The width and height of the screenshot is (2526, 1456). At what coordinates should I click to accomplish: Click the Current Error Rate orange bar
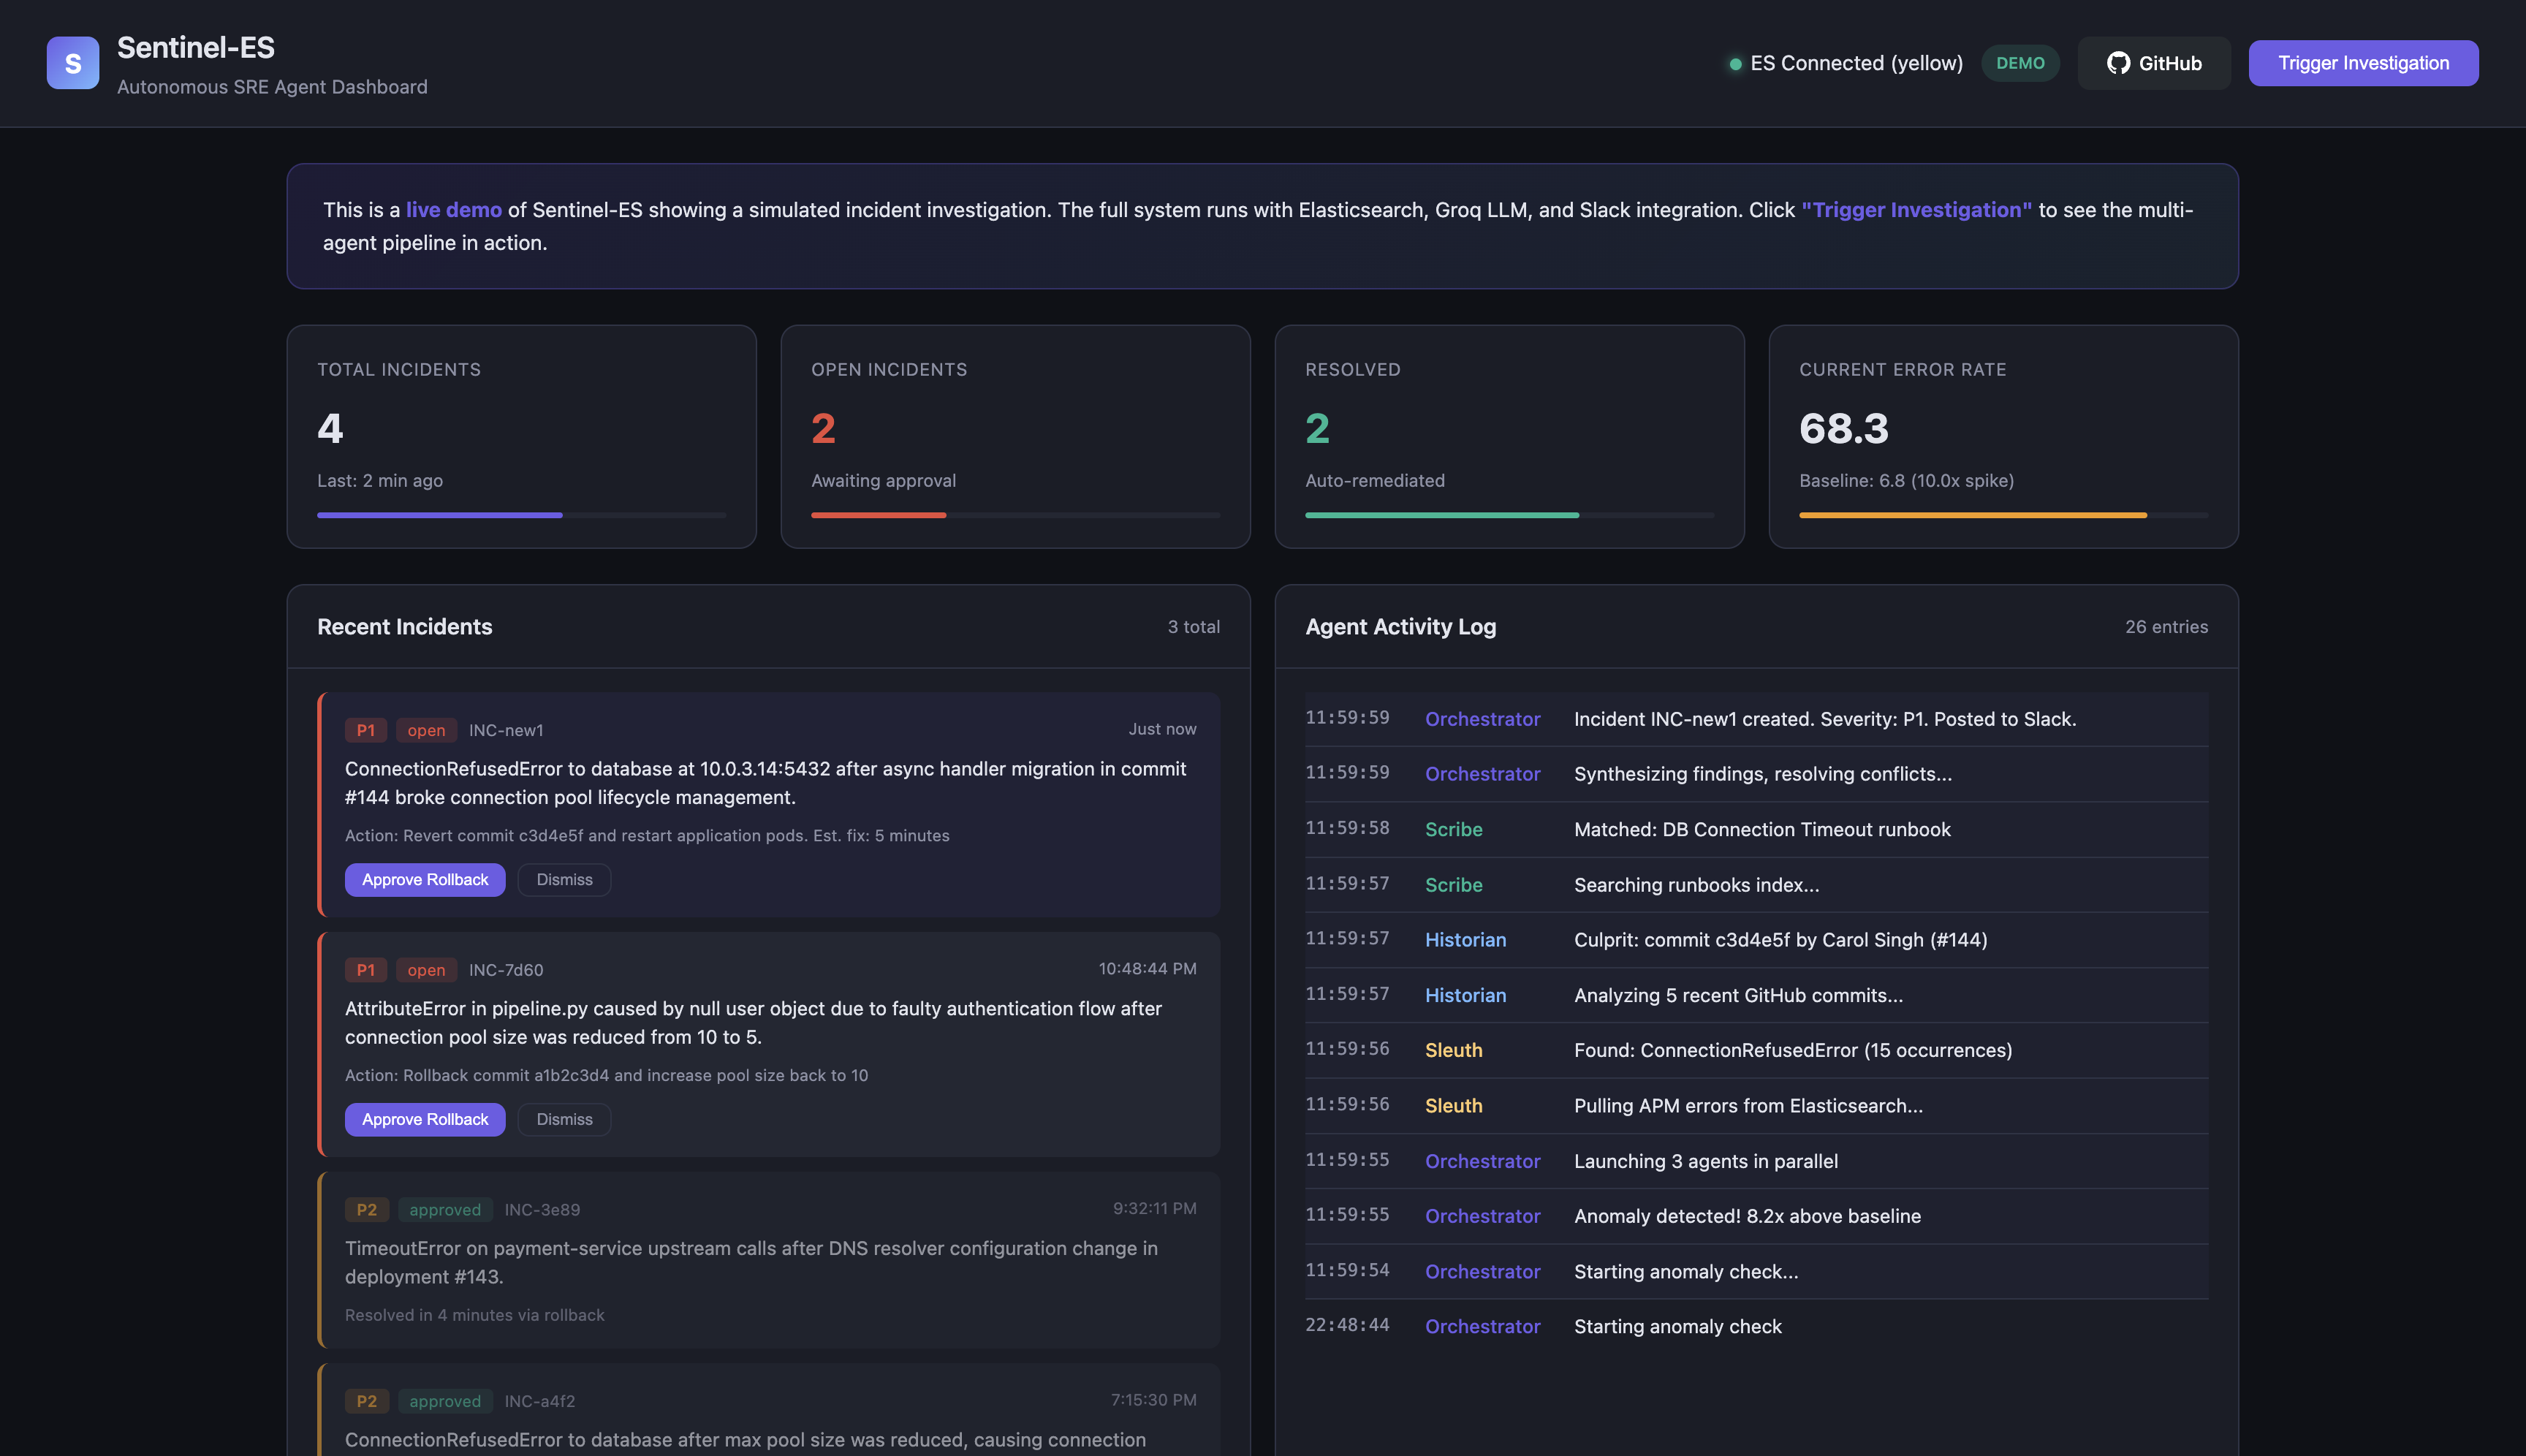coord(1972,515)
